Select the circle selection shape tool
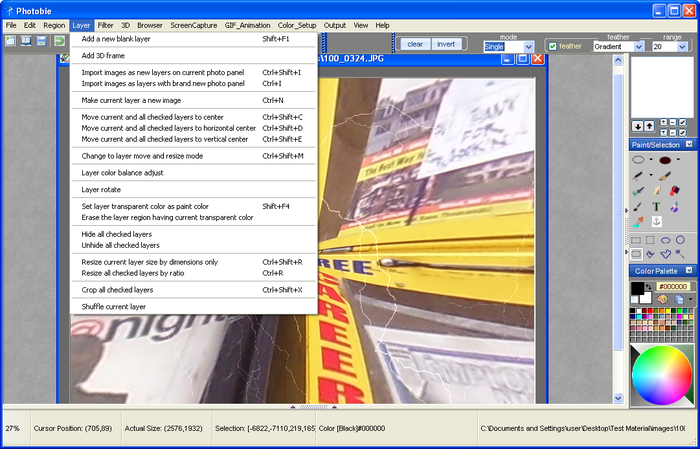The image size is (700, 449). (680, 240)
